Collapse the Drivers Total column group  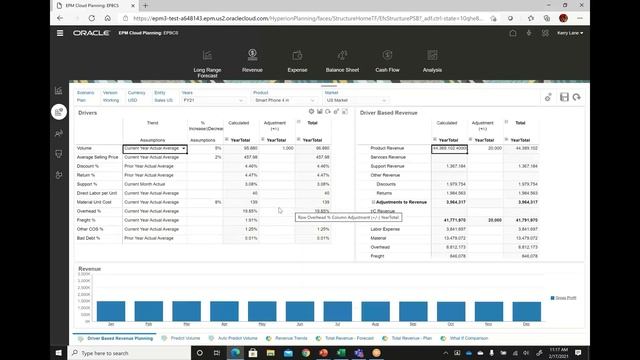[298, 122]
